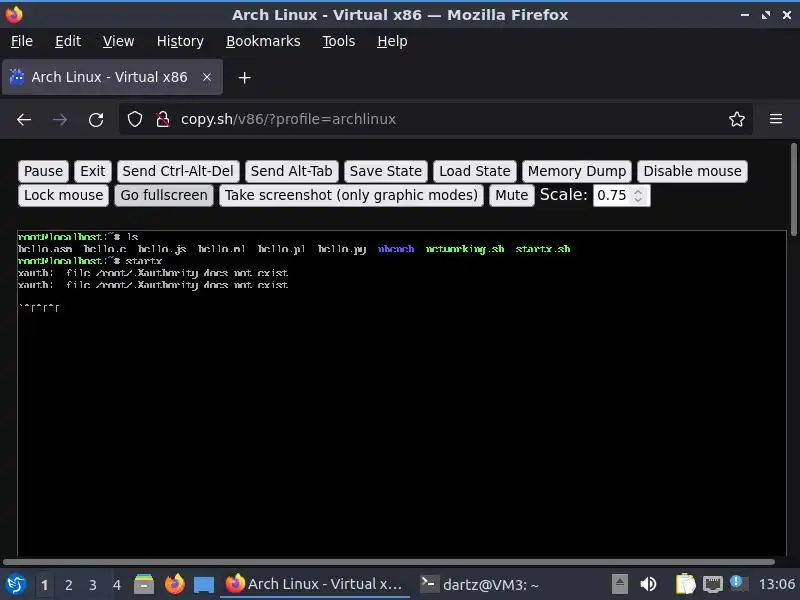Click the update notifier tray icon
This screenshot has height=600, width=800.
(x=738, y=583)
